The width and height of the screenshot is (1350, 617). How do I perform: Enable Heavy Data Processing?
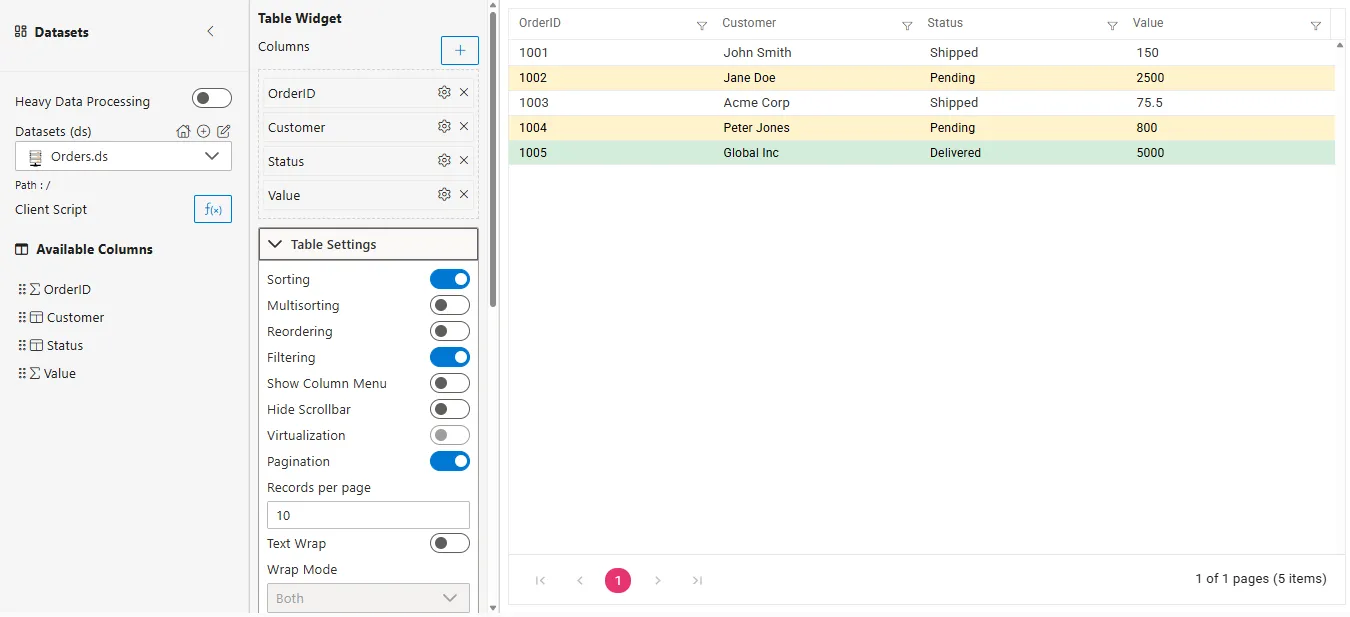tap(211, 97)
